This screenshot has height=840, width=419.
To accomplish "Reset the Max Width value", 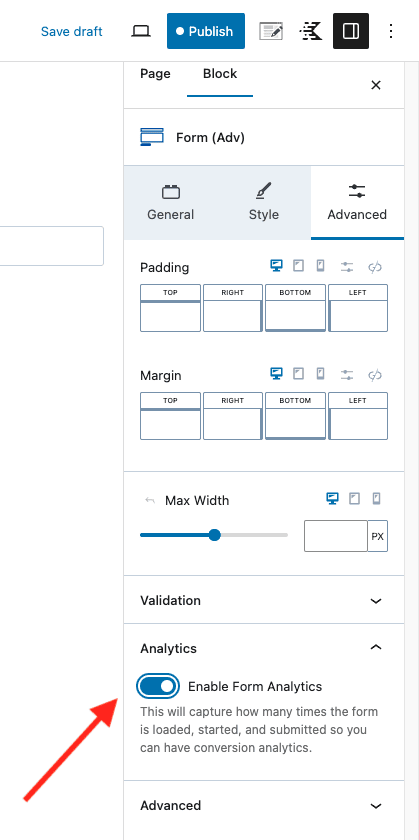I will tap(150, 501).
